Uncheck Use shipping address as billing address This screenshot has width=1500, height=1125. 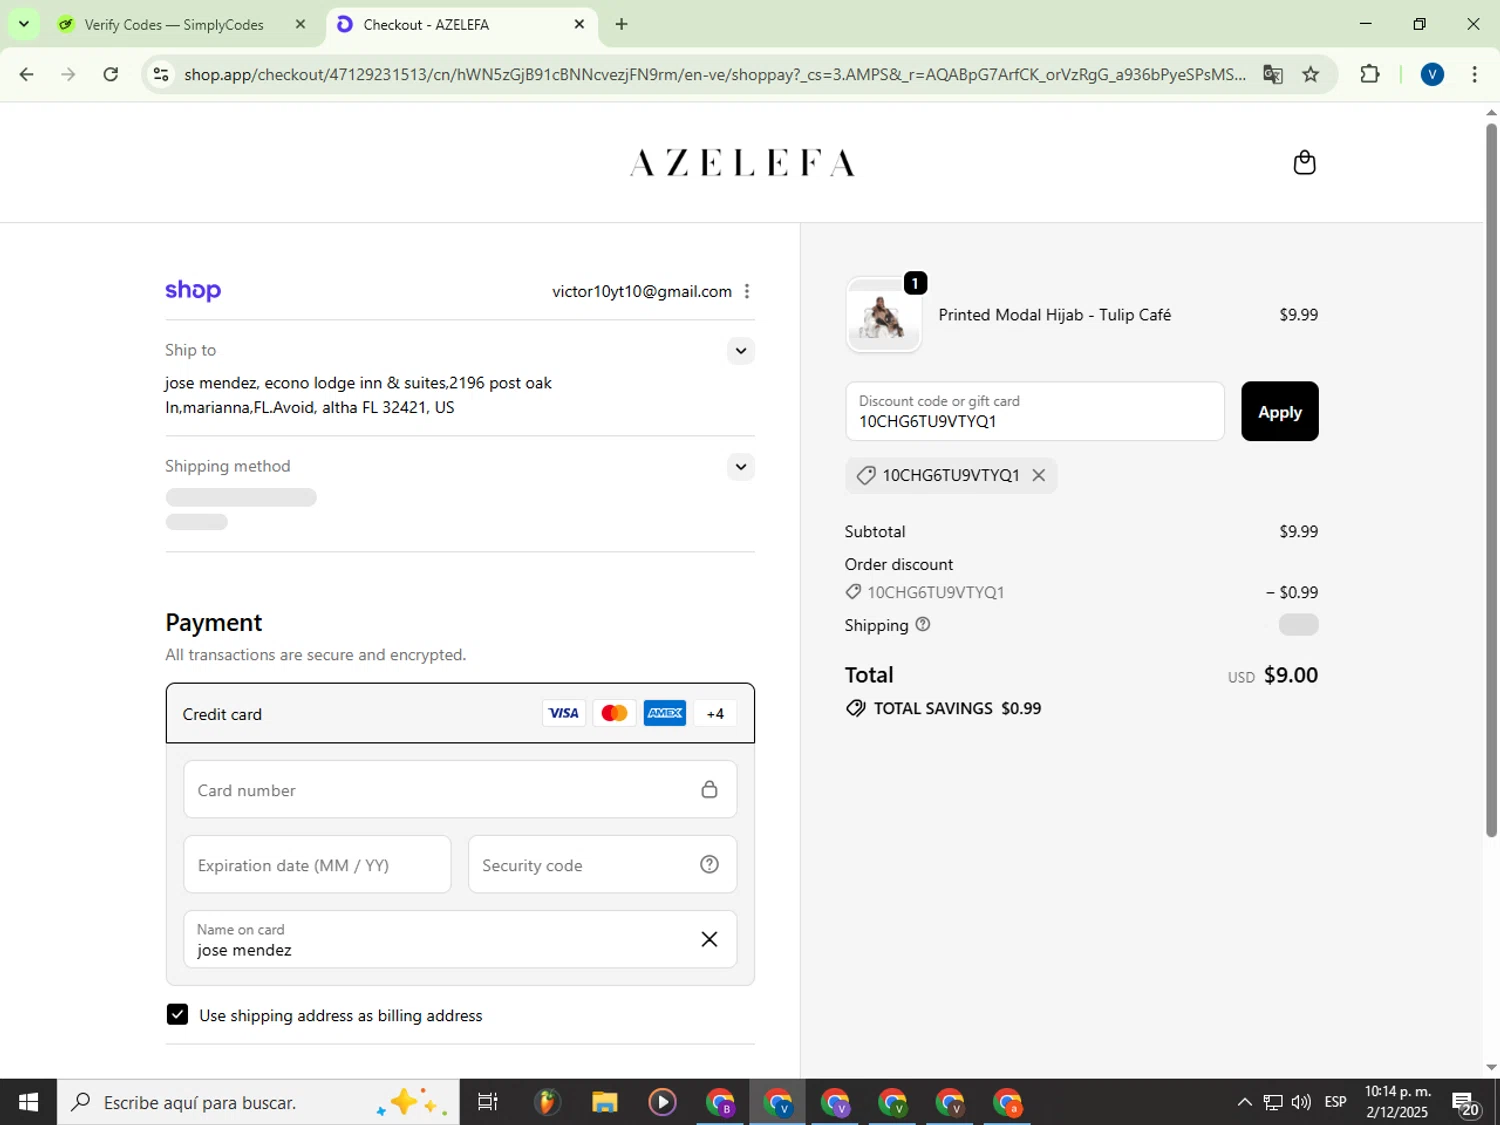coord(177,1015)
